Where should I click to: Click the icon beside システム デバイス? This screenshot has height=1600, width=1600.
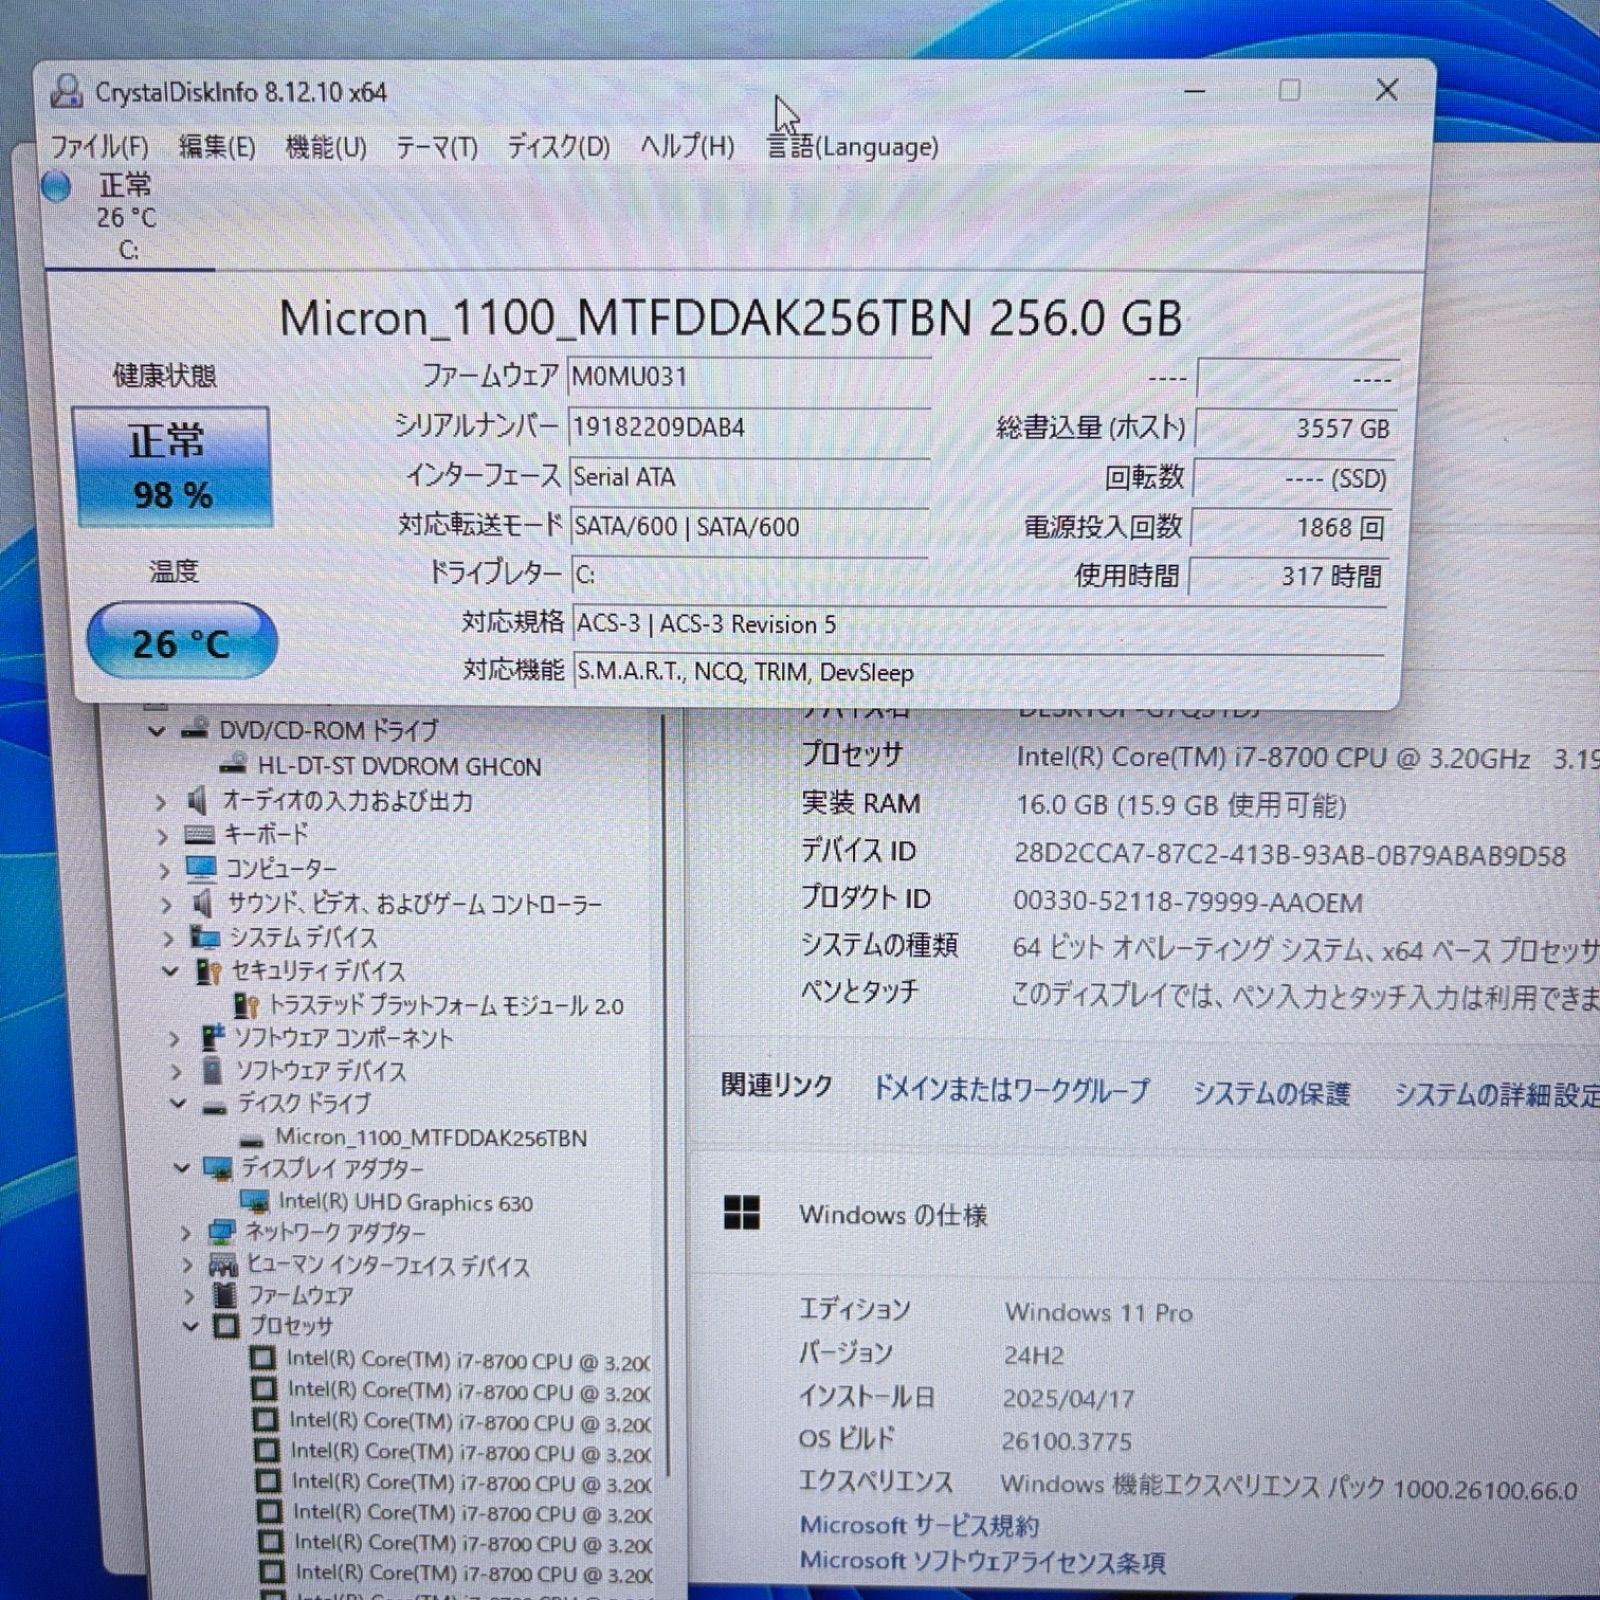[x=206, y=938]
